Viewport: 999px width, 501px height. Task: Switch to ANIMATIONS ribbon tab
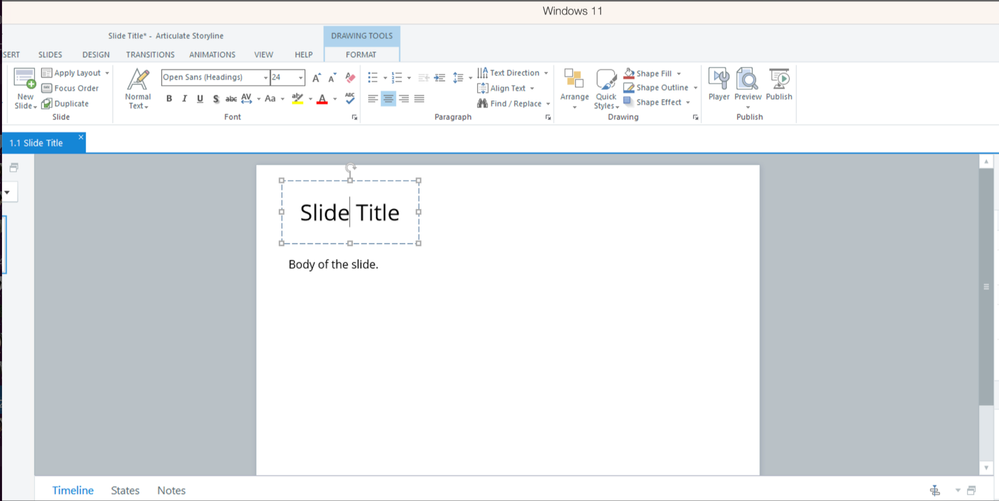pos(212,55)
